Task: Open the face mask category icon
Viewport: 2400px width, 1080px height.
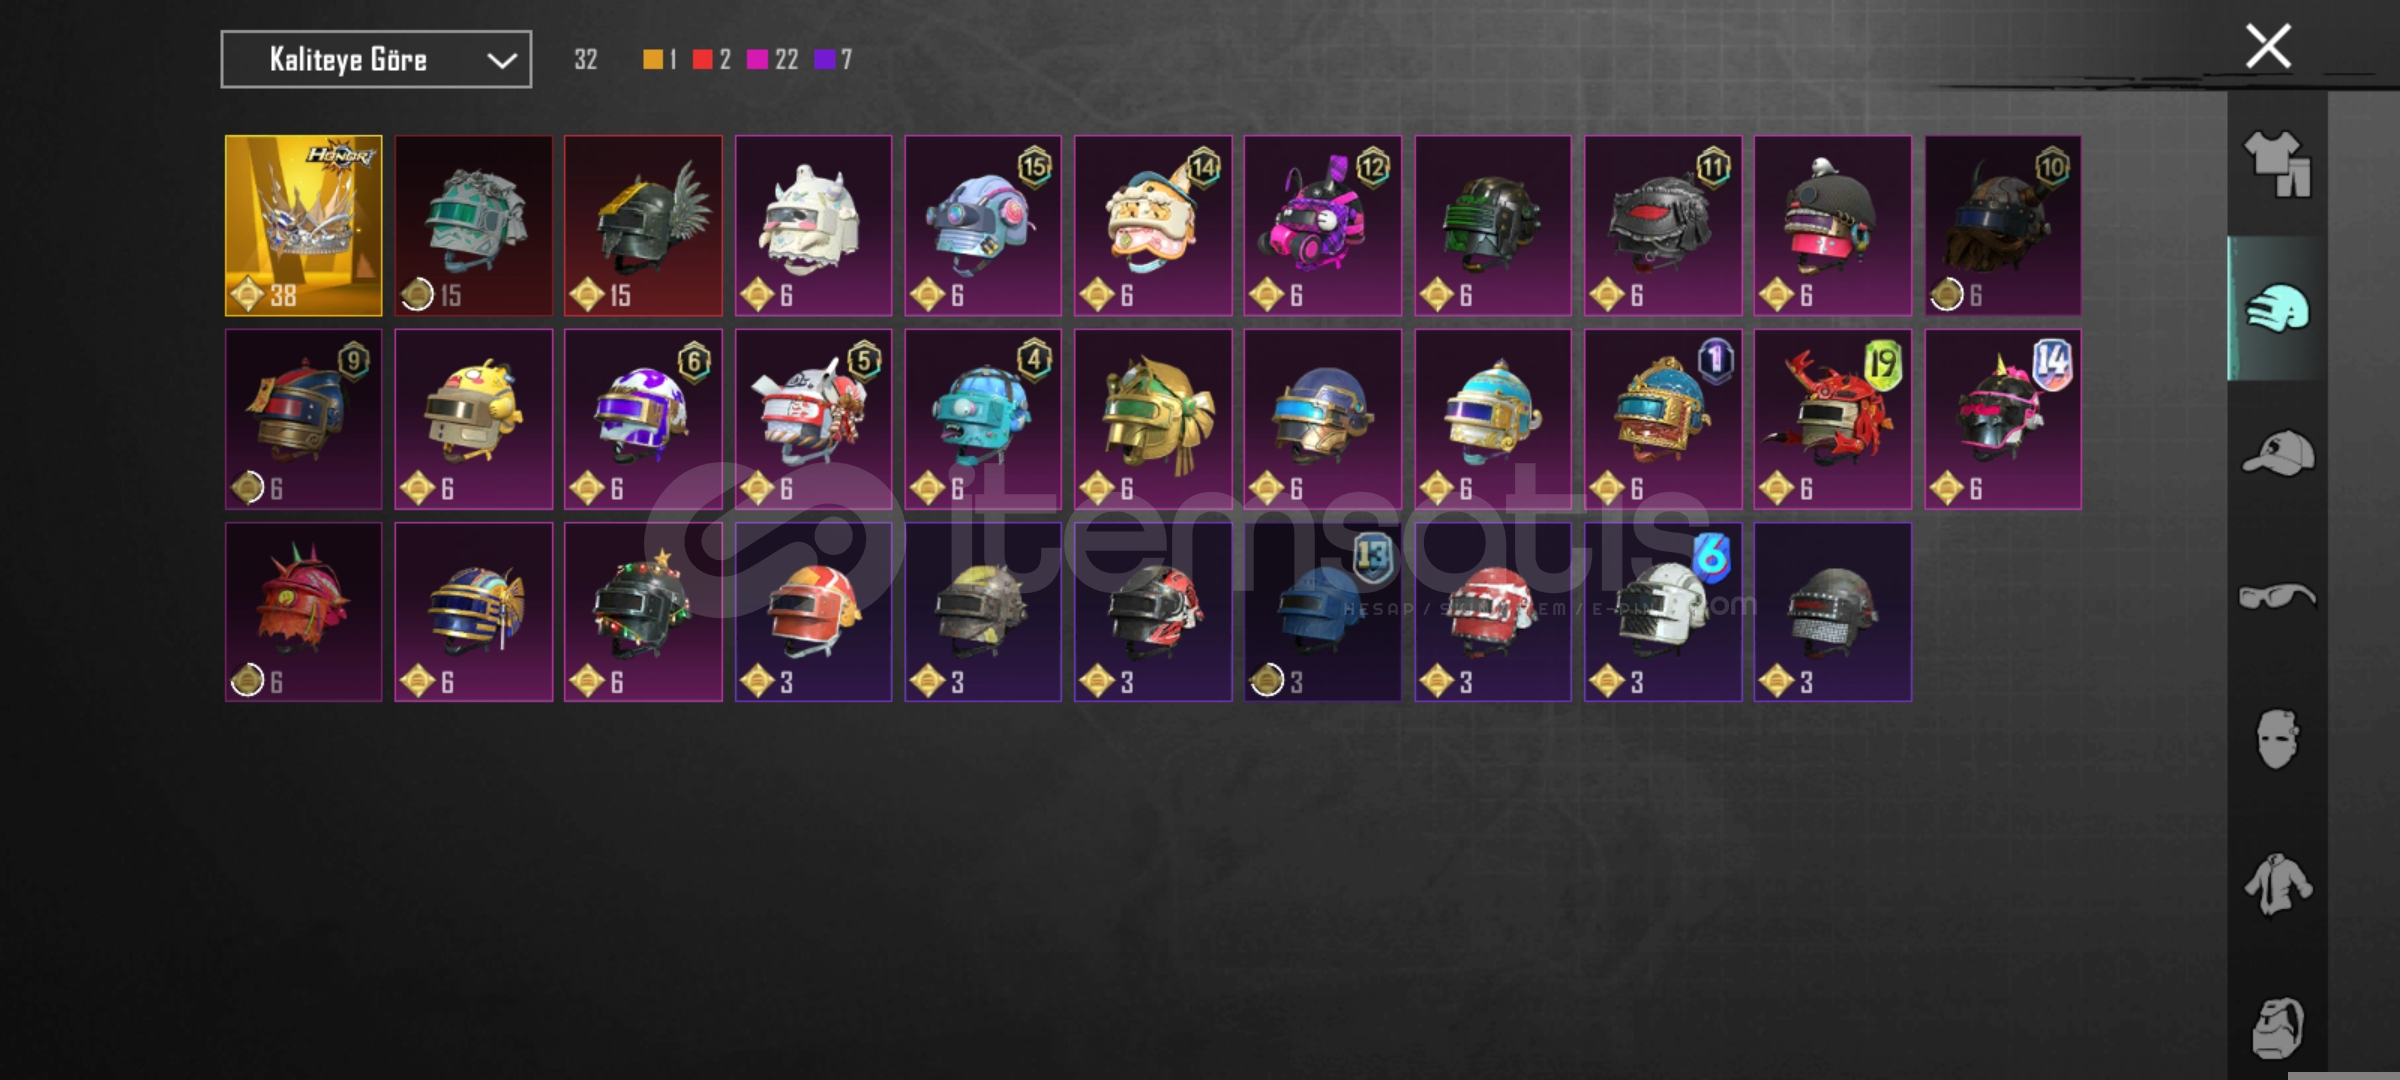Action: point(2277,739)
